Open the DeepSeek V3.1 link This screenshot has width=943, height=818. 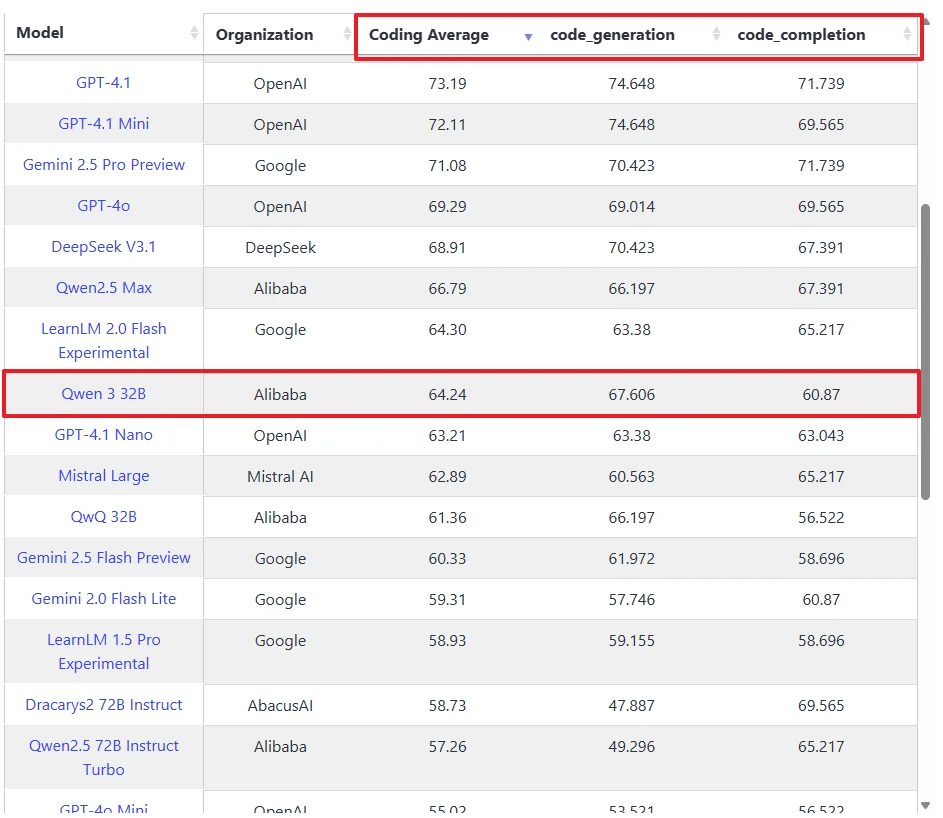(103, 246)
